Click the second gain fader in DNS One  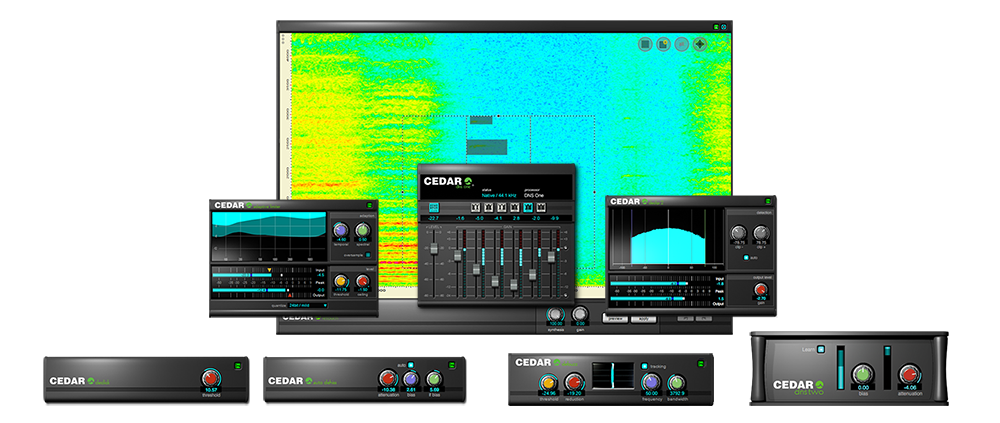(x=476, y=269)
